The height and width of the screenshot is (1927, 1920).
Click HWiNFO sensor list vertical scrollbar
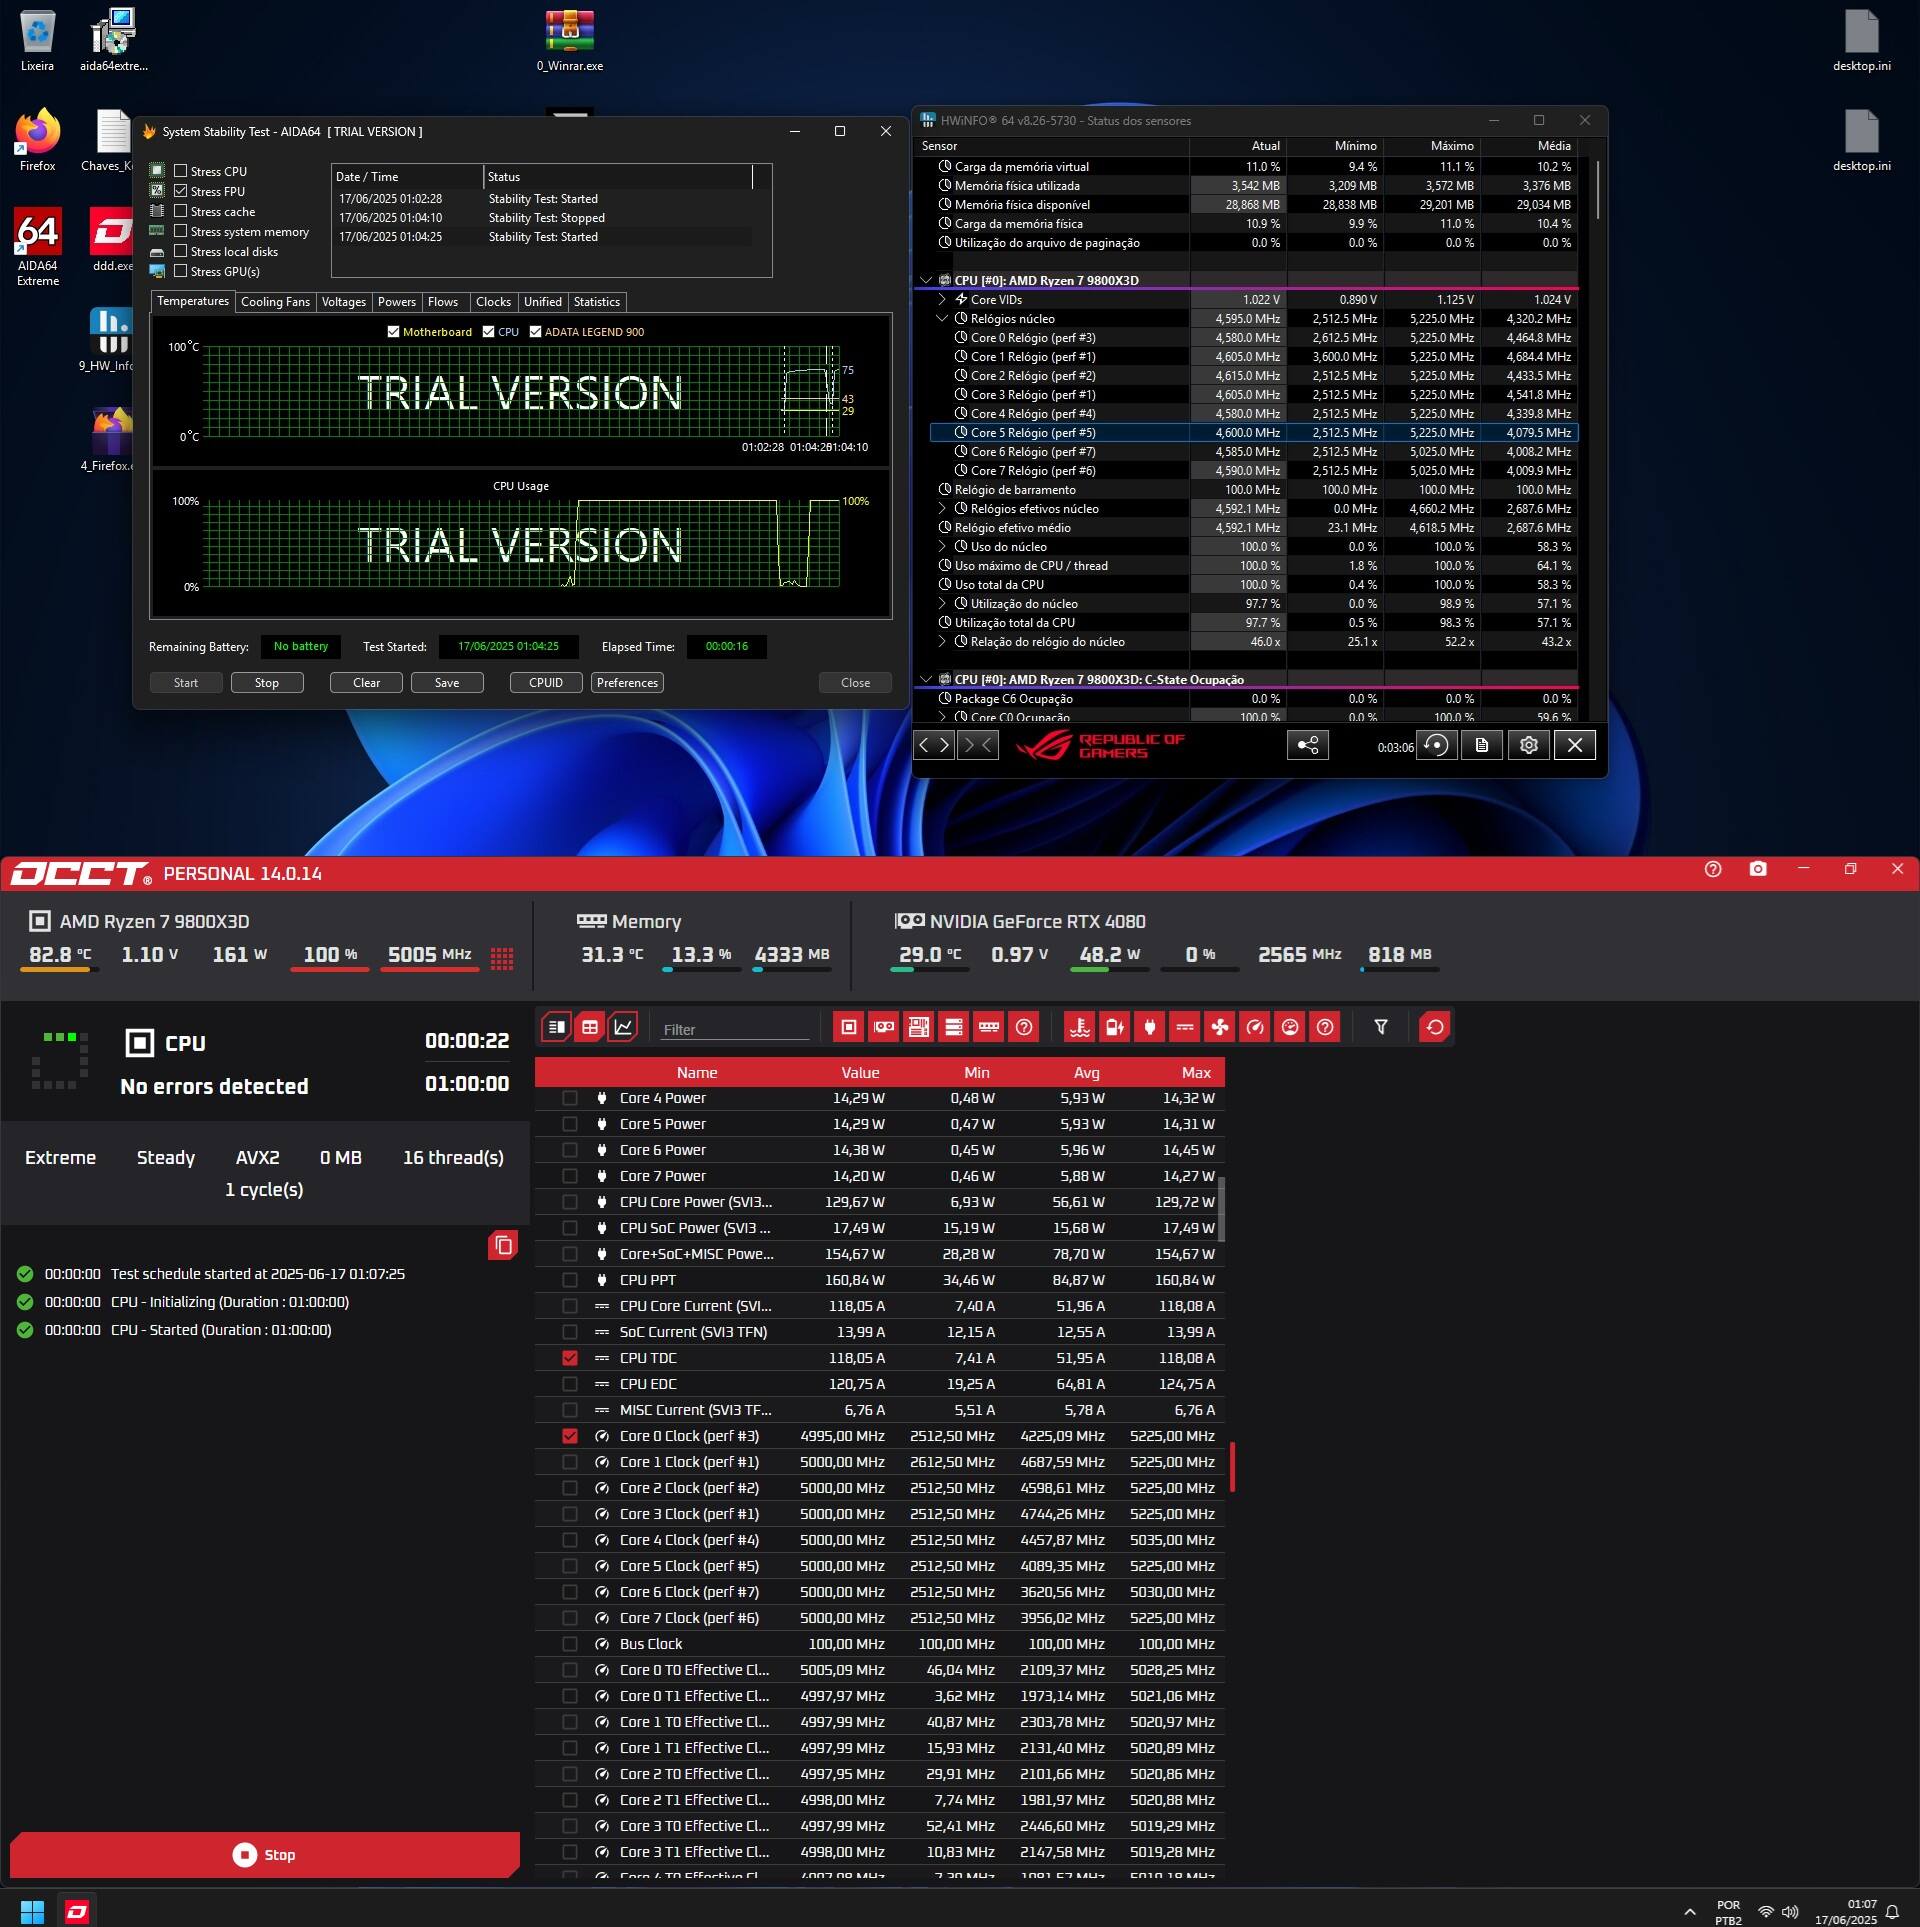tap(1597, 190)
